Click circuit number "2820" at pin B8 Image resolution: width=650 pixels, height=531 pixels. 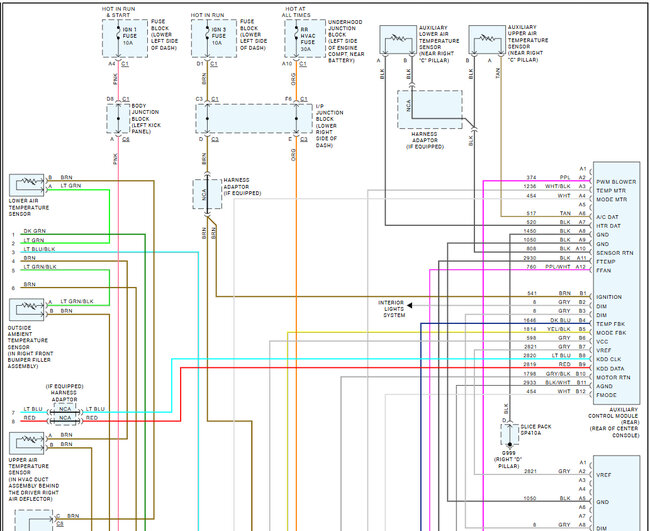[x=529, y=355]
